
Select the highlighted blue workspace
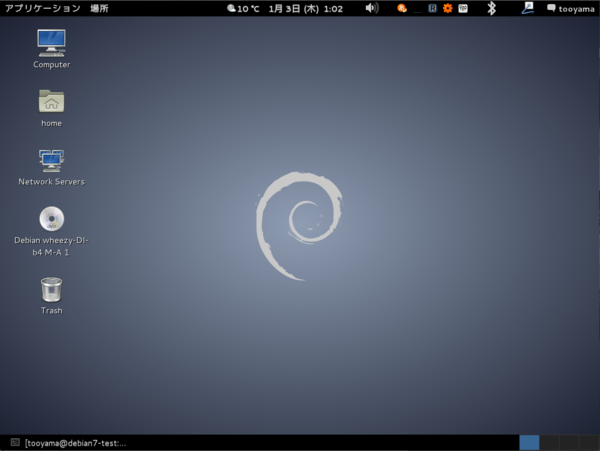(529, 443)
